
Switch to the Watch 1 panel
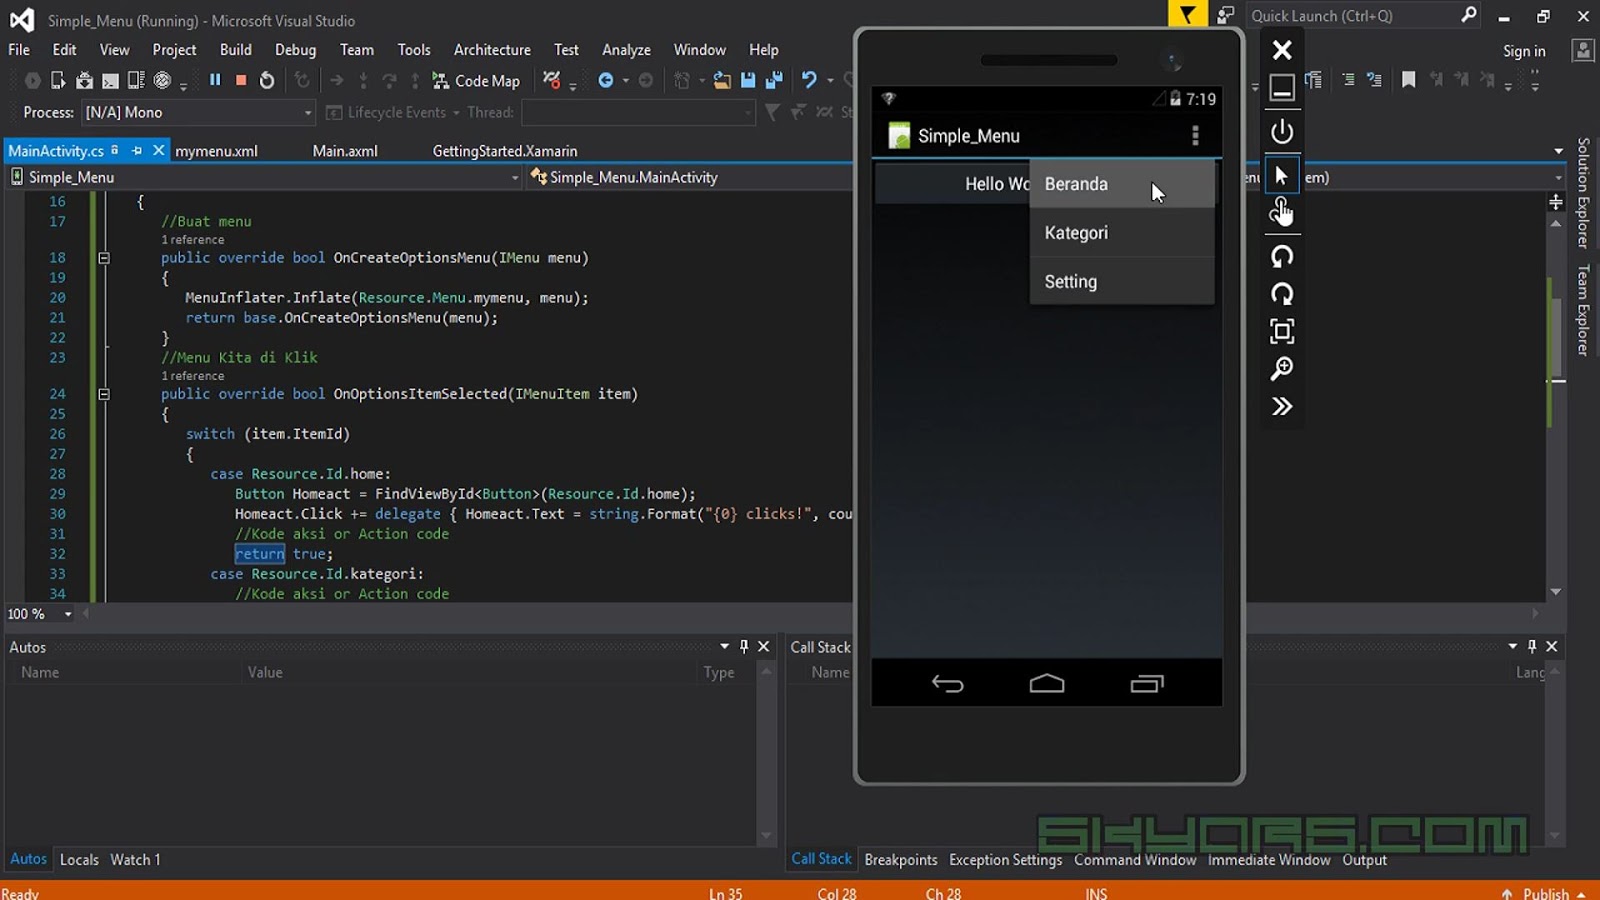point(135,859)
